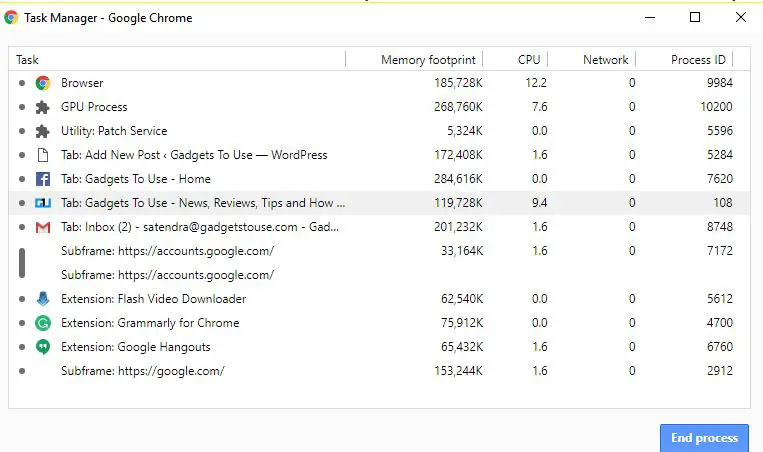Click the Flash Video Downloader extension icon

click(43, 299)
